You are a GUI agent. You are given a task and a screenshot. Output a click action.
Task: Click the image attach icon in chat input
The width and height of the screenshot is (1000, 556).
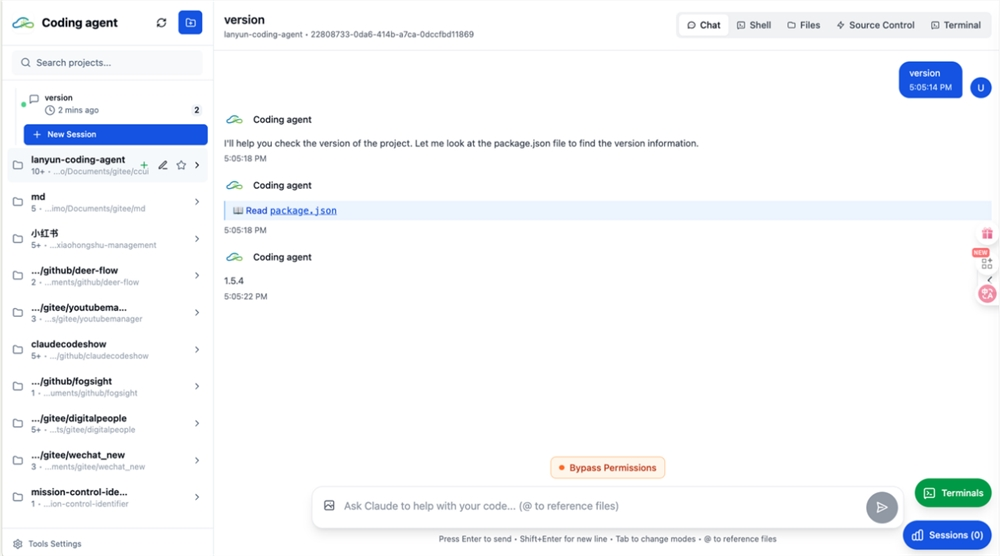click(329, 506)
